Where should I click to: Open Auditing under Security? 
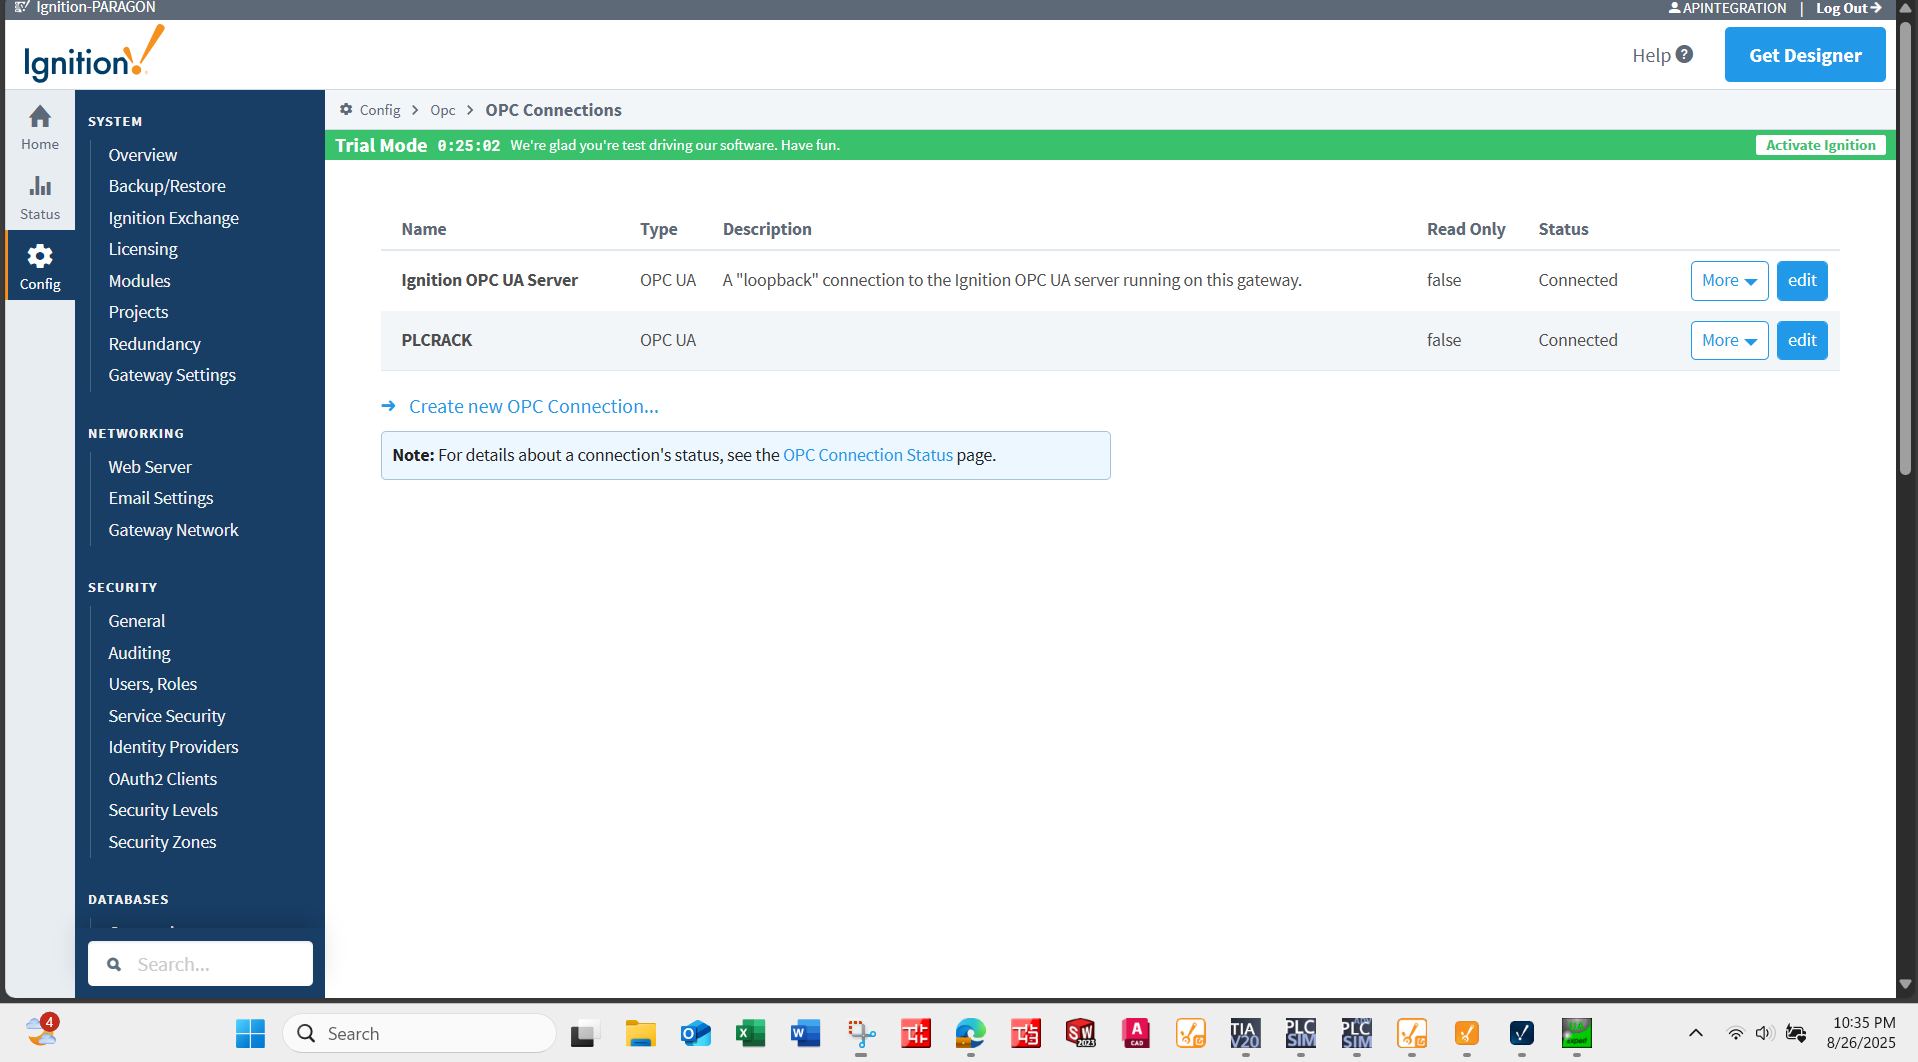140,653
